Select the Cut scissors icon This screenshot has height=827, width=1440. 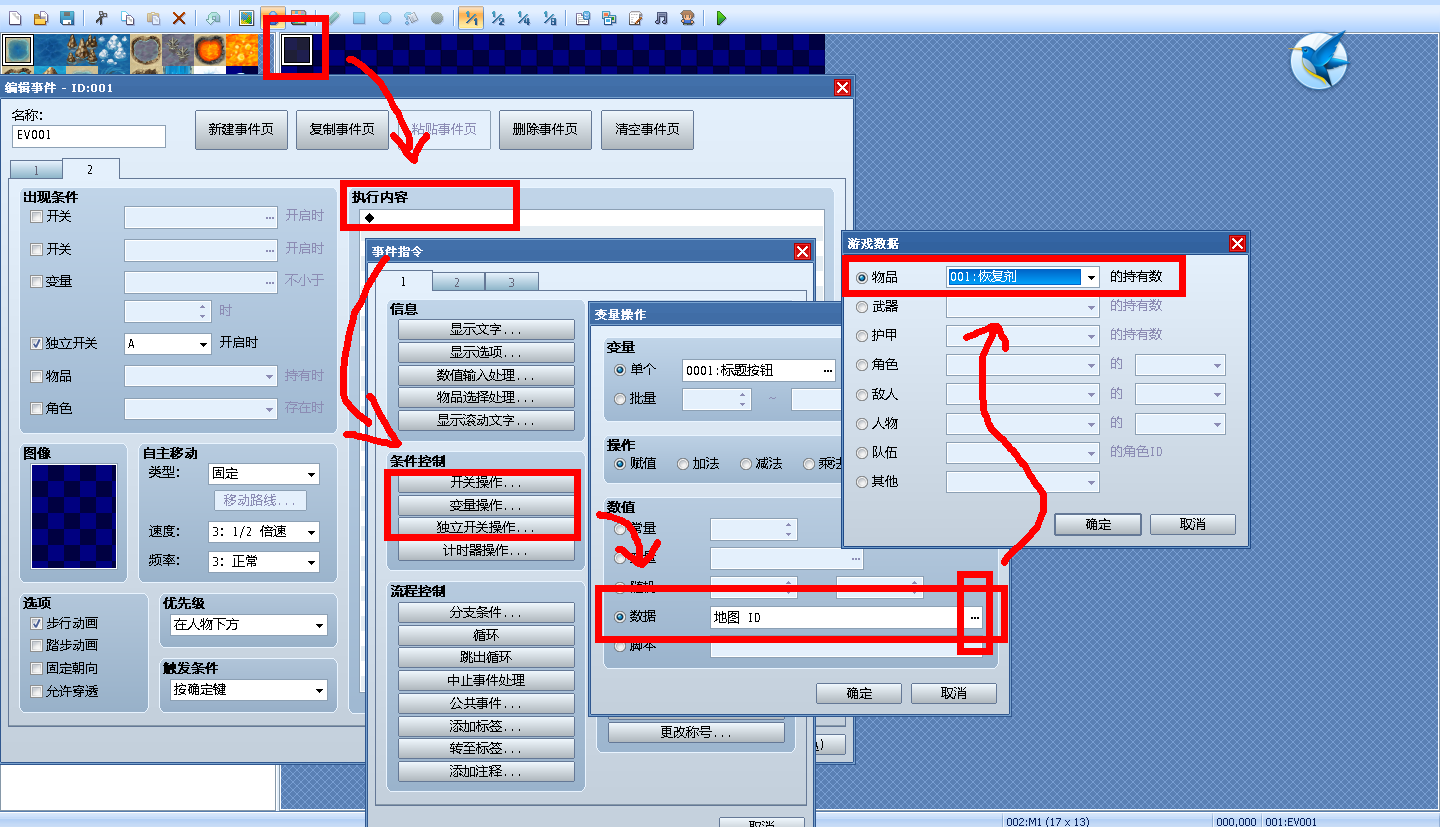[x=102, y=18]
